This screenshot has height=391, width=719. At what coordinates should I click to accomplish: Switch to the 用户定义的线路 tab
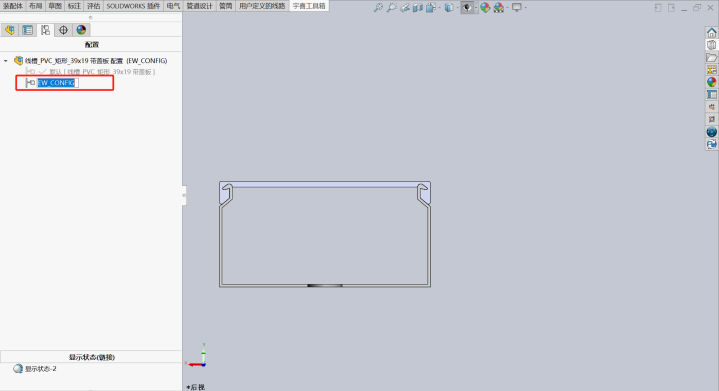pos(262,6)
